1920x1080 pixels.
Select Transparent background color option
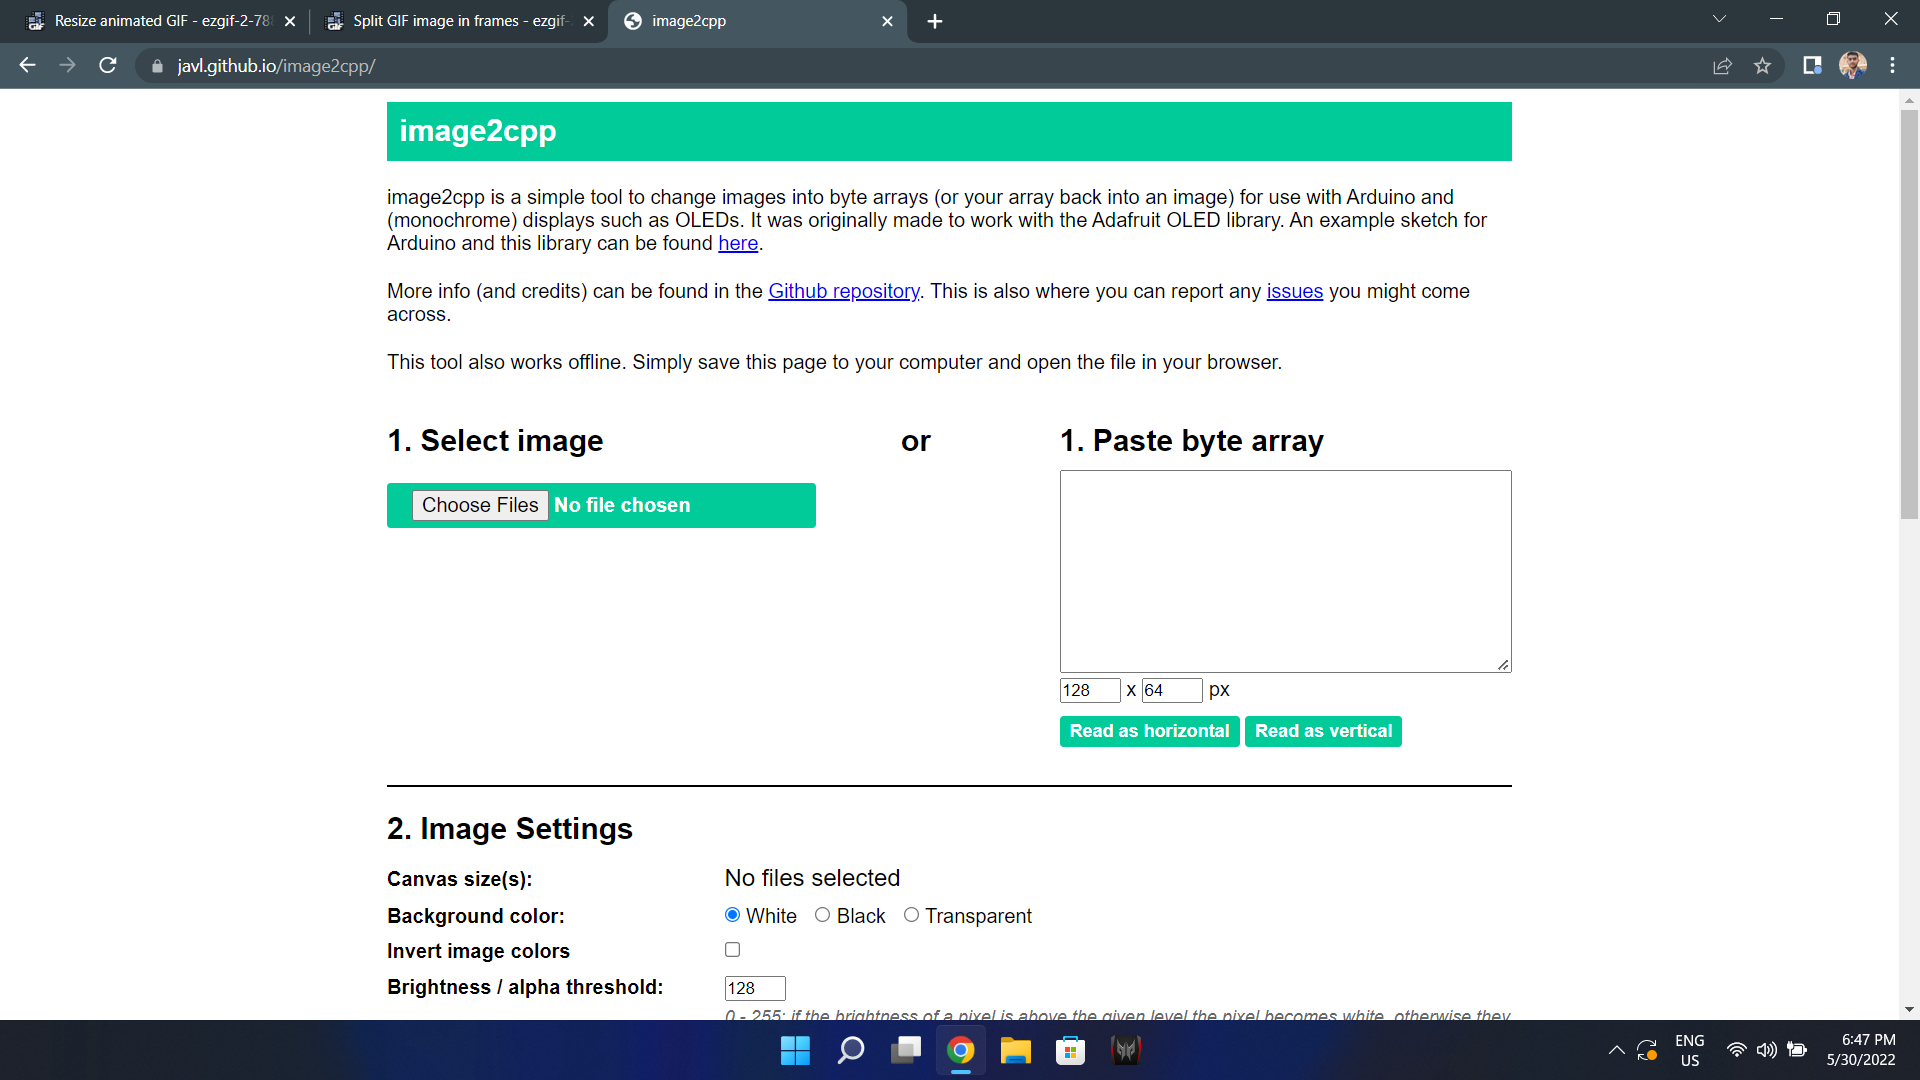[x=909, y=915]
